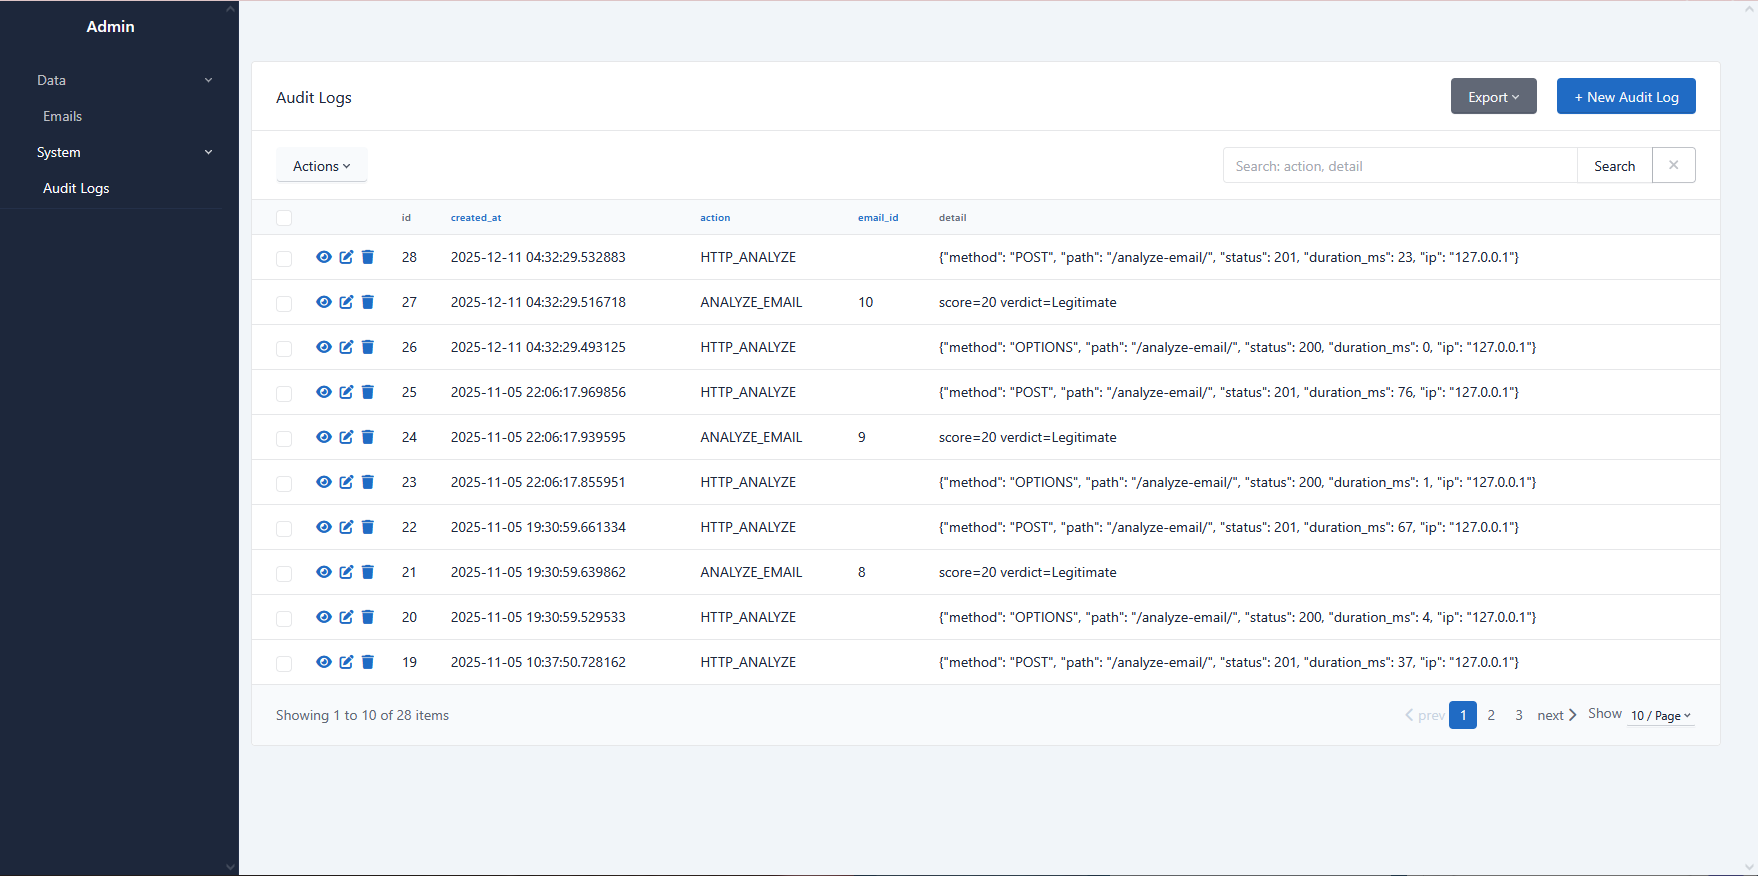Delete audit log row 28
This screenshot has width=1758, height=876.
[368, 257]
